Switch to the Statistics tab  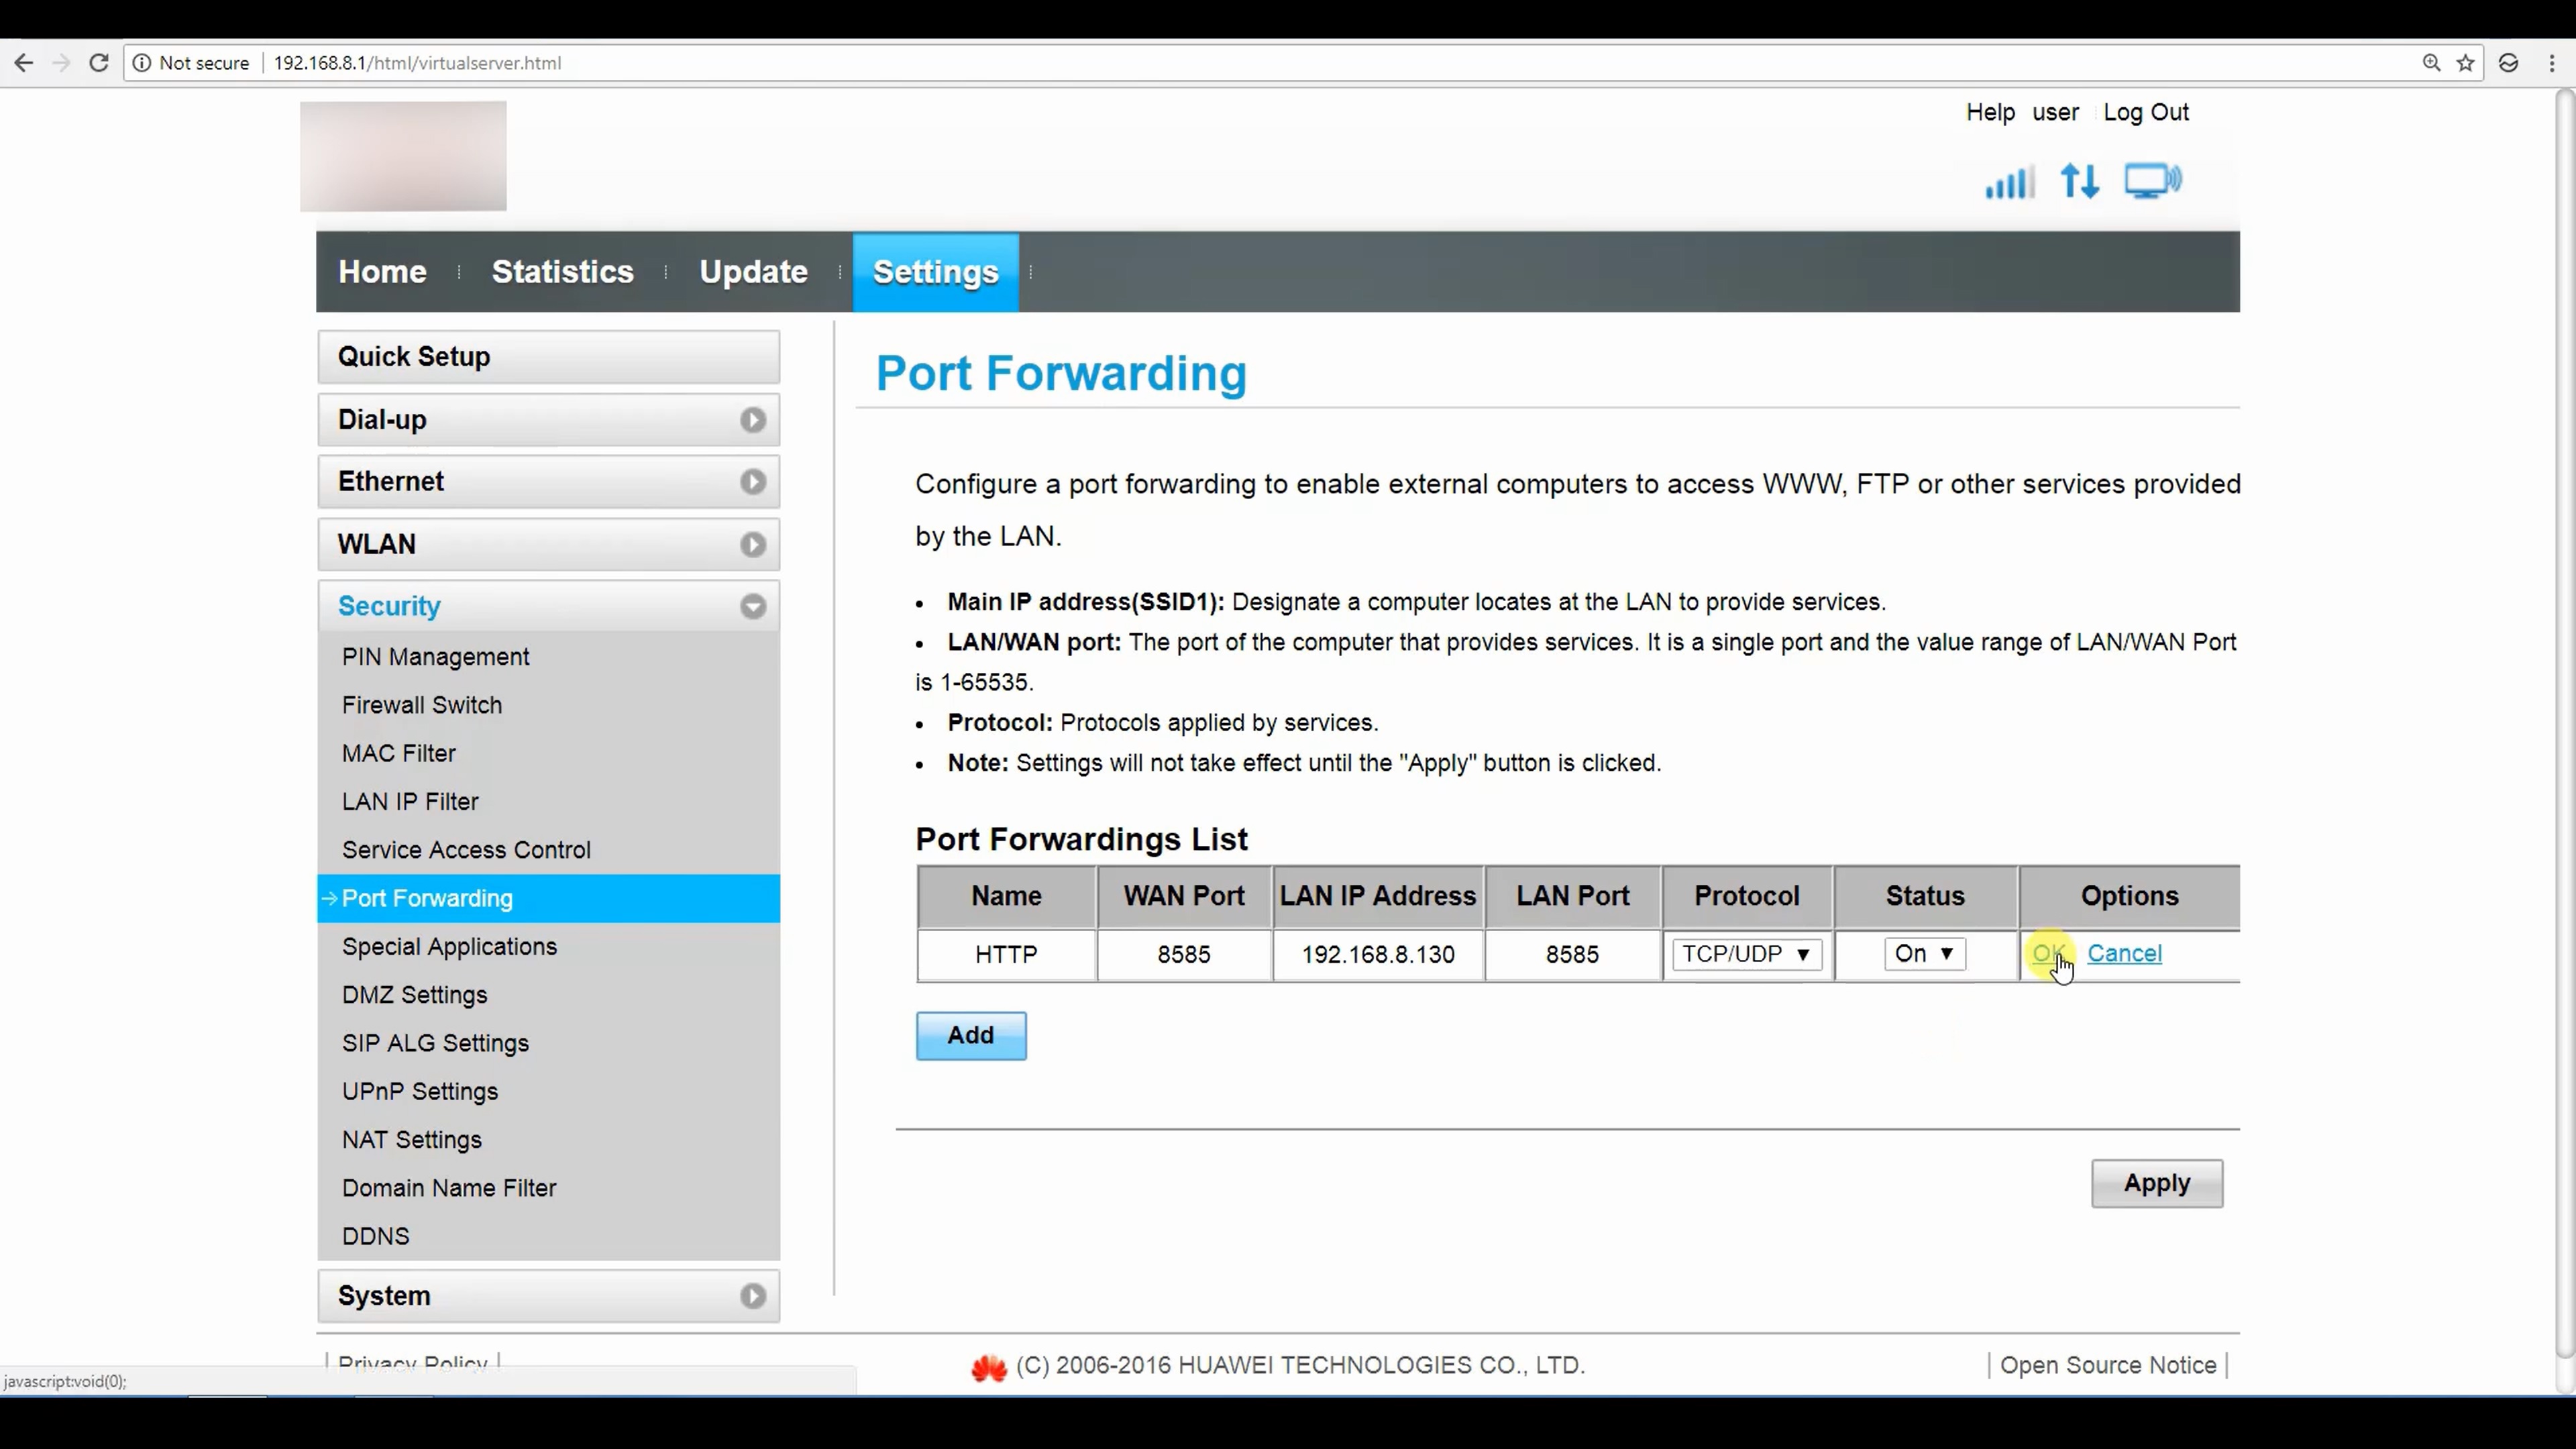pos(562,272)
